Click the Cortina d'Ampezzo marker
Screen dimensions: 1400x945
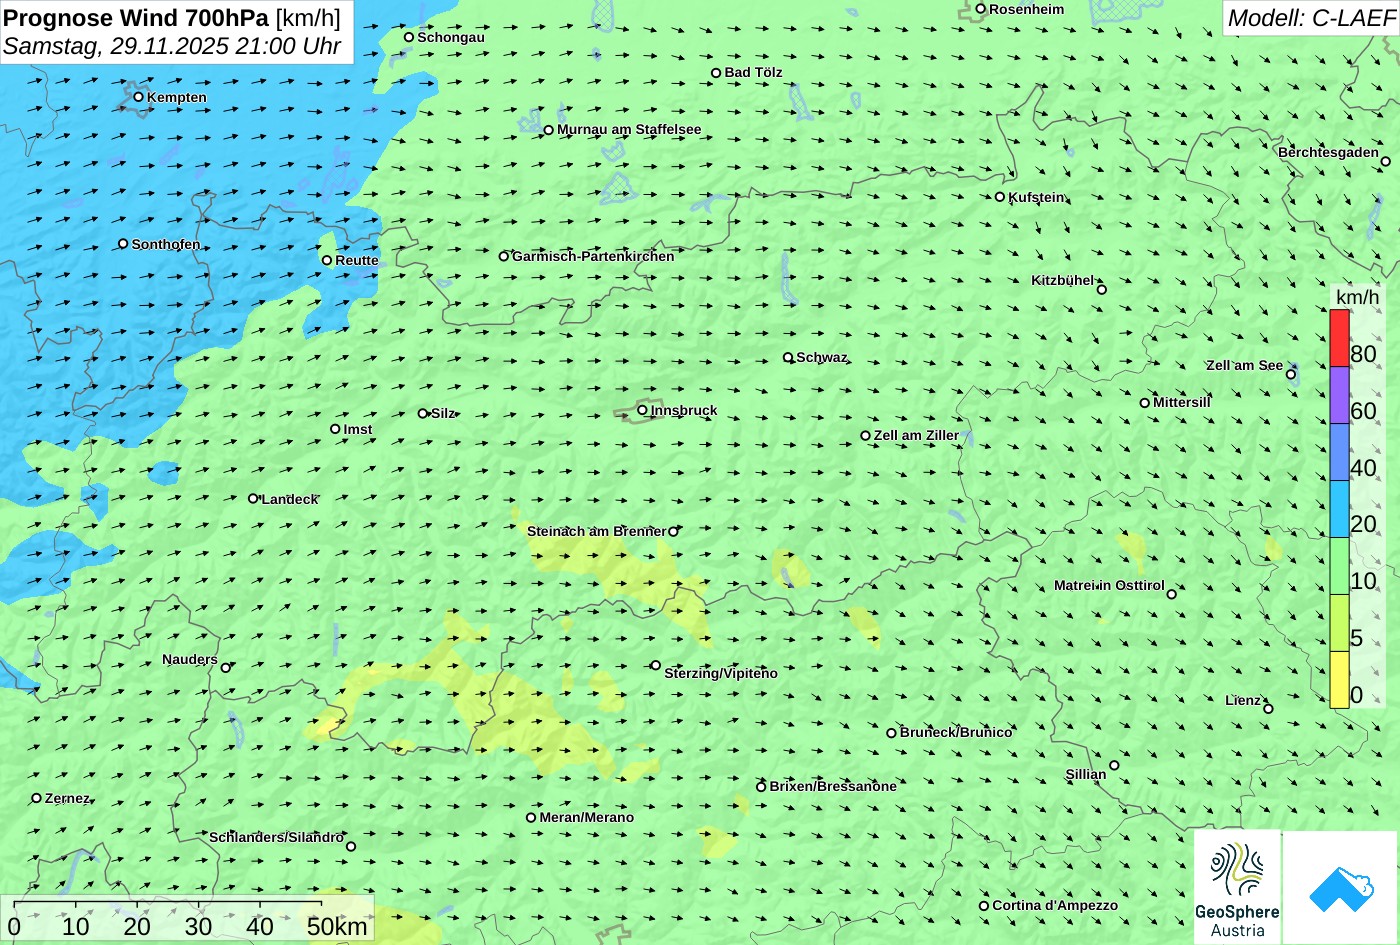tap(983, 906)
